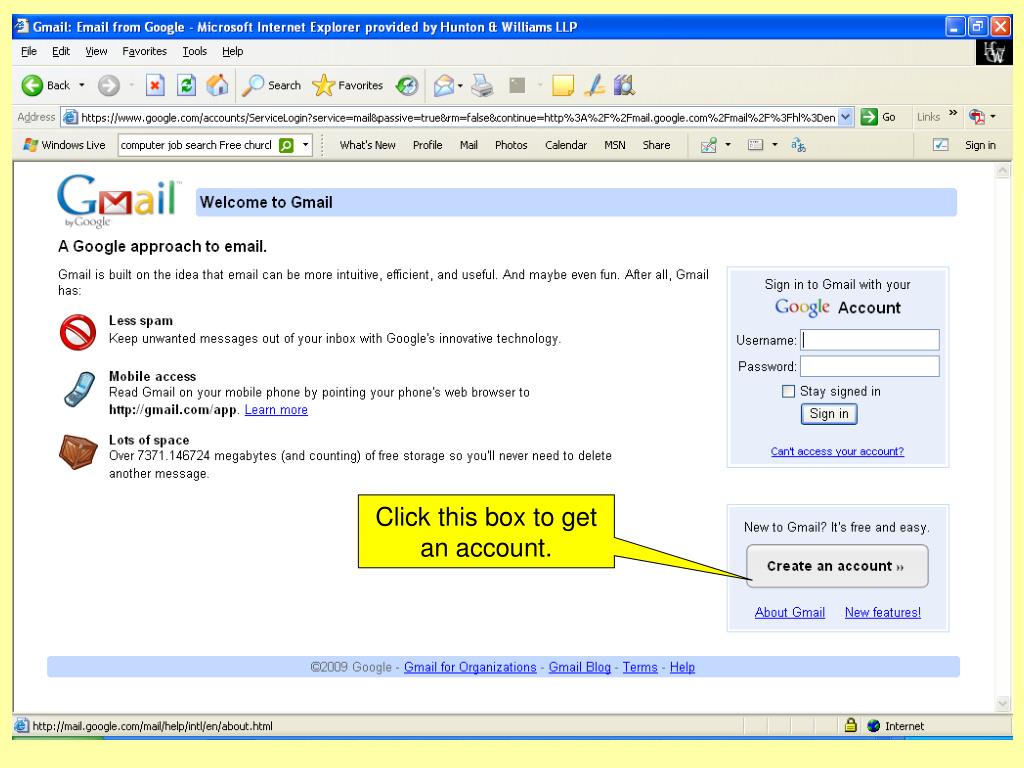Click into the address bar URL
The height and width of the screenshot is (768, 1024).
[458, 117]
